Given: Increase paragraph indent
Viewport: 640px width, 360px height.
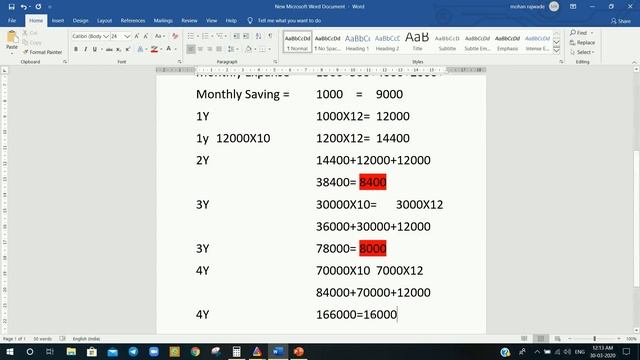Looking at the screenshot, I should point(246,36).
